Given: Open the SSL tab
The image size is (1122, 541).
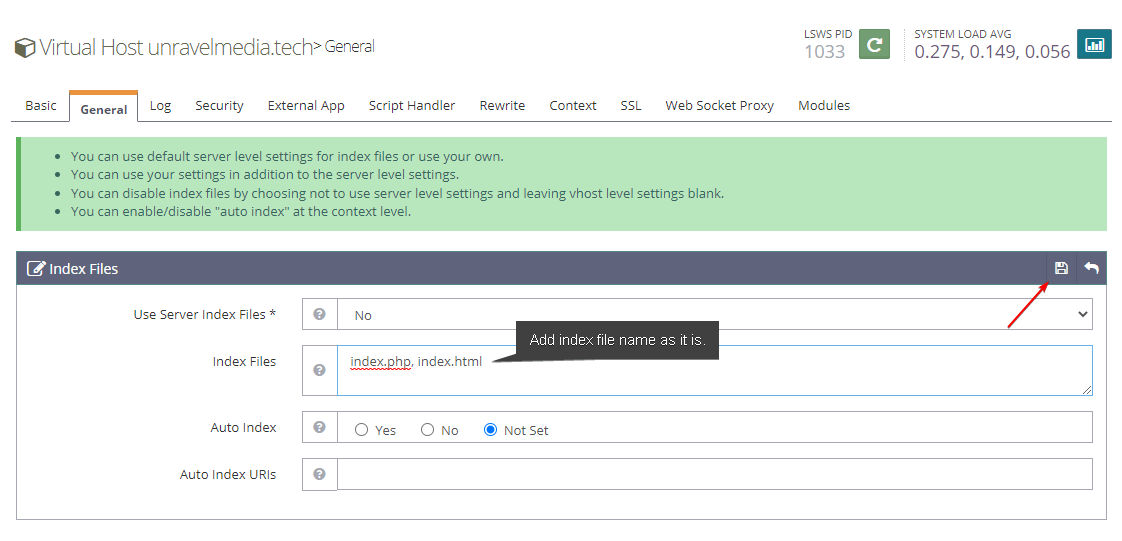Looking at the screenshot, I should [x=630, y=105].
